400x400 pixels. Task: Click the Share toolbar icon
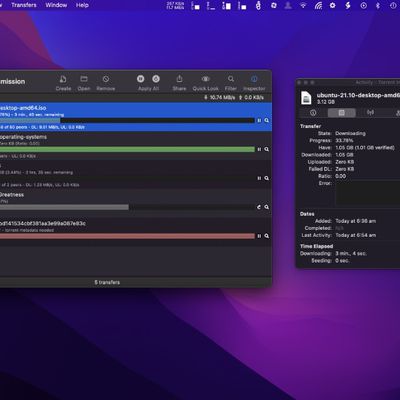click(x=179, y=79)
